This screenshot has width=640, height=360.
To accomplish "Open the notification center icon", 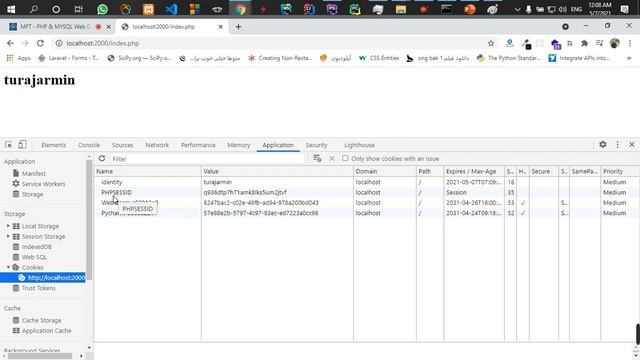I will tap(624, 9).
